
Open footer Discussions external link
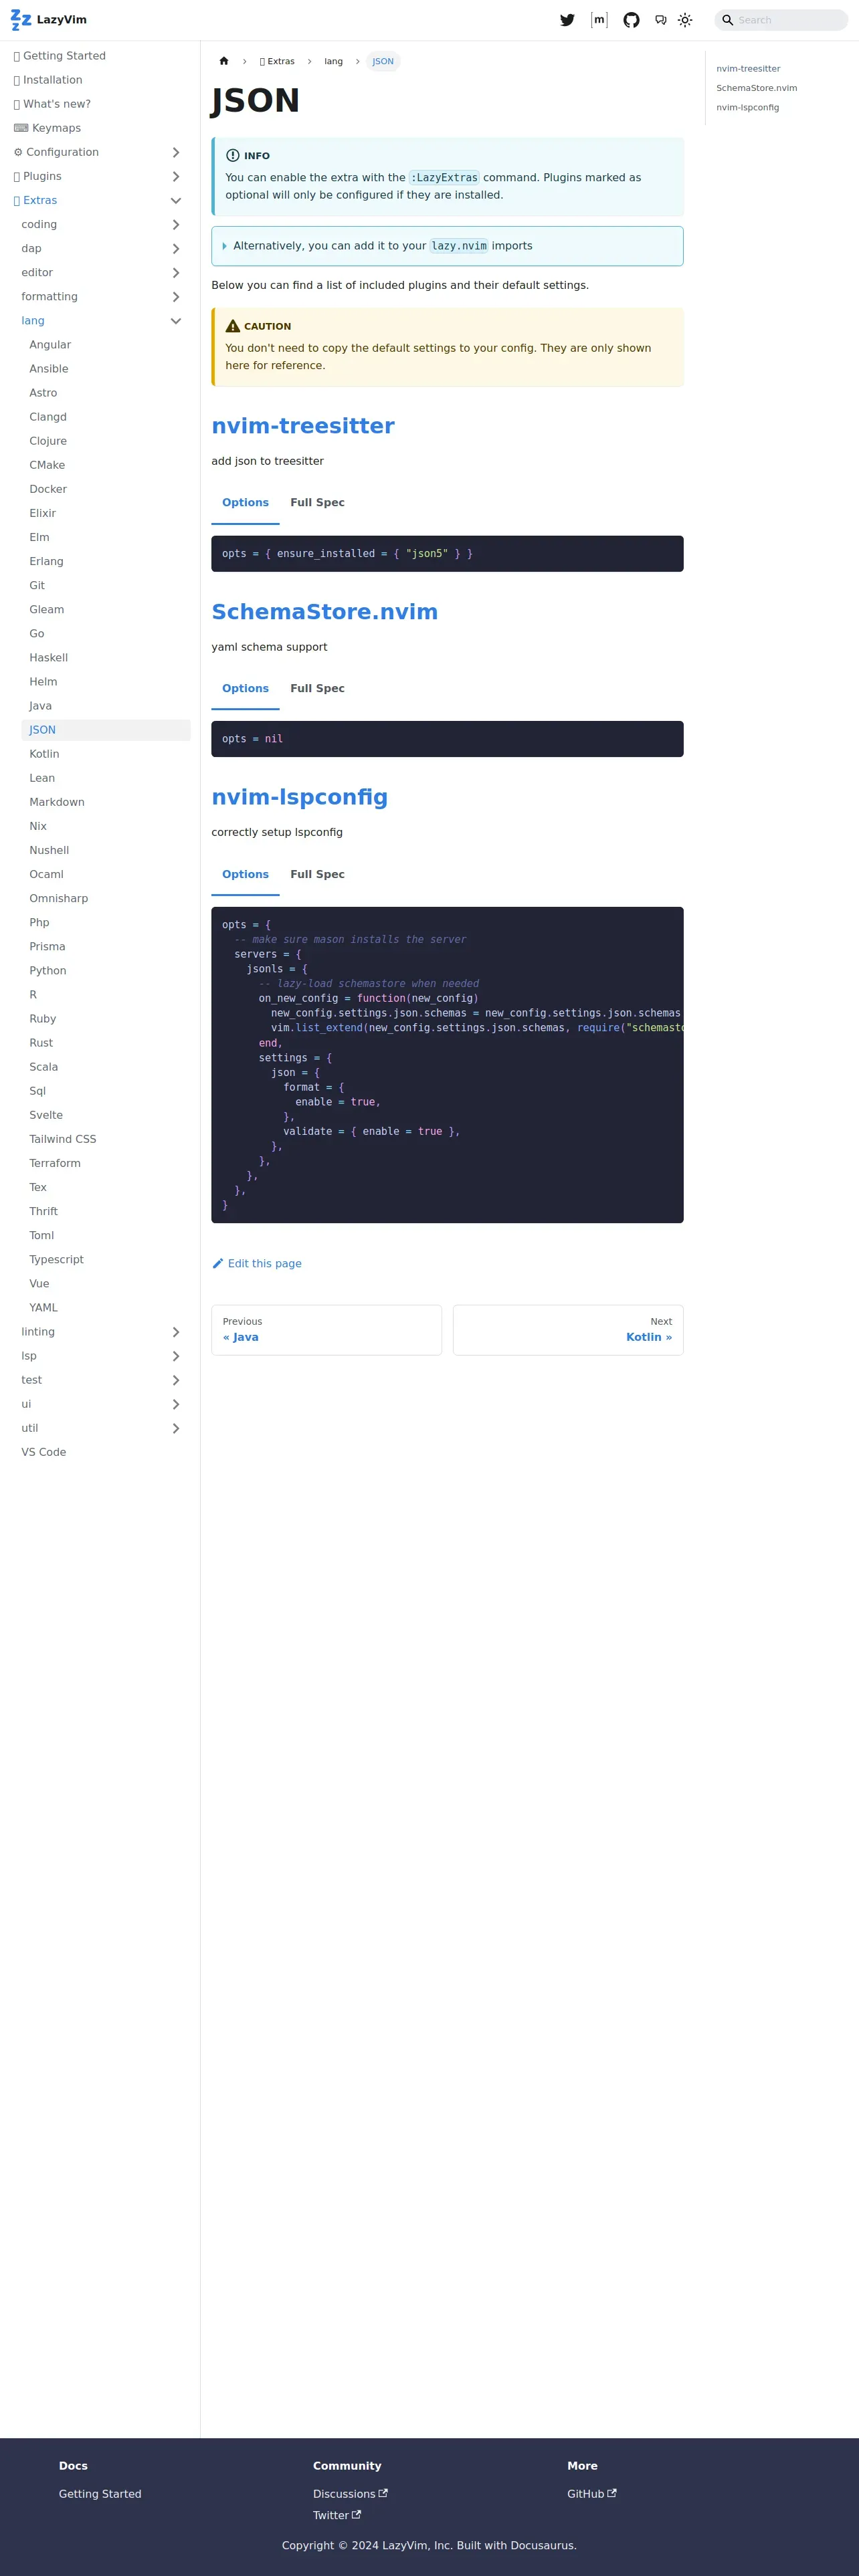click(x=350, y=2494)
